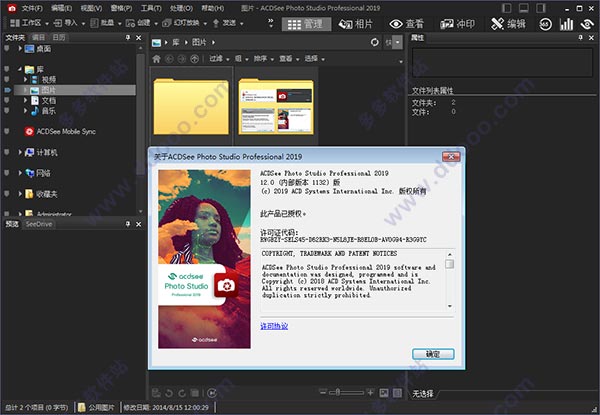
Task: Toggle the easy-select marker beside 文档
Action: click(x=7, y=100)
